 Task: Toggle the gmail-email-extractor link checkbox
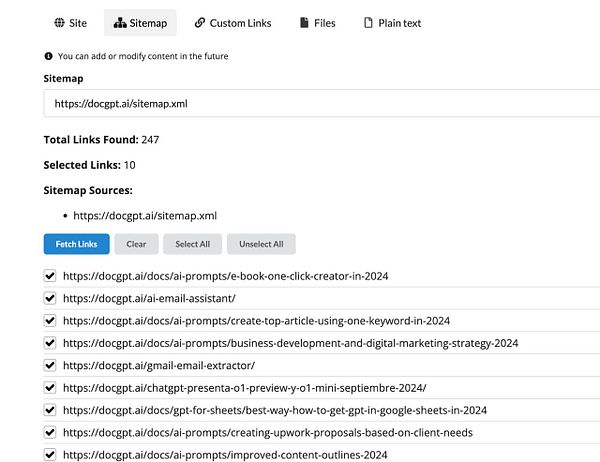(x=50, y=365)
